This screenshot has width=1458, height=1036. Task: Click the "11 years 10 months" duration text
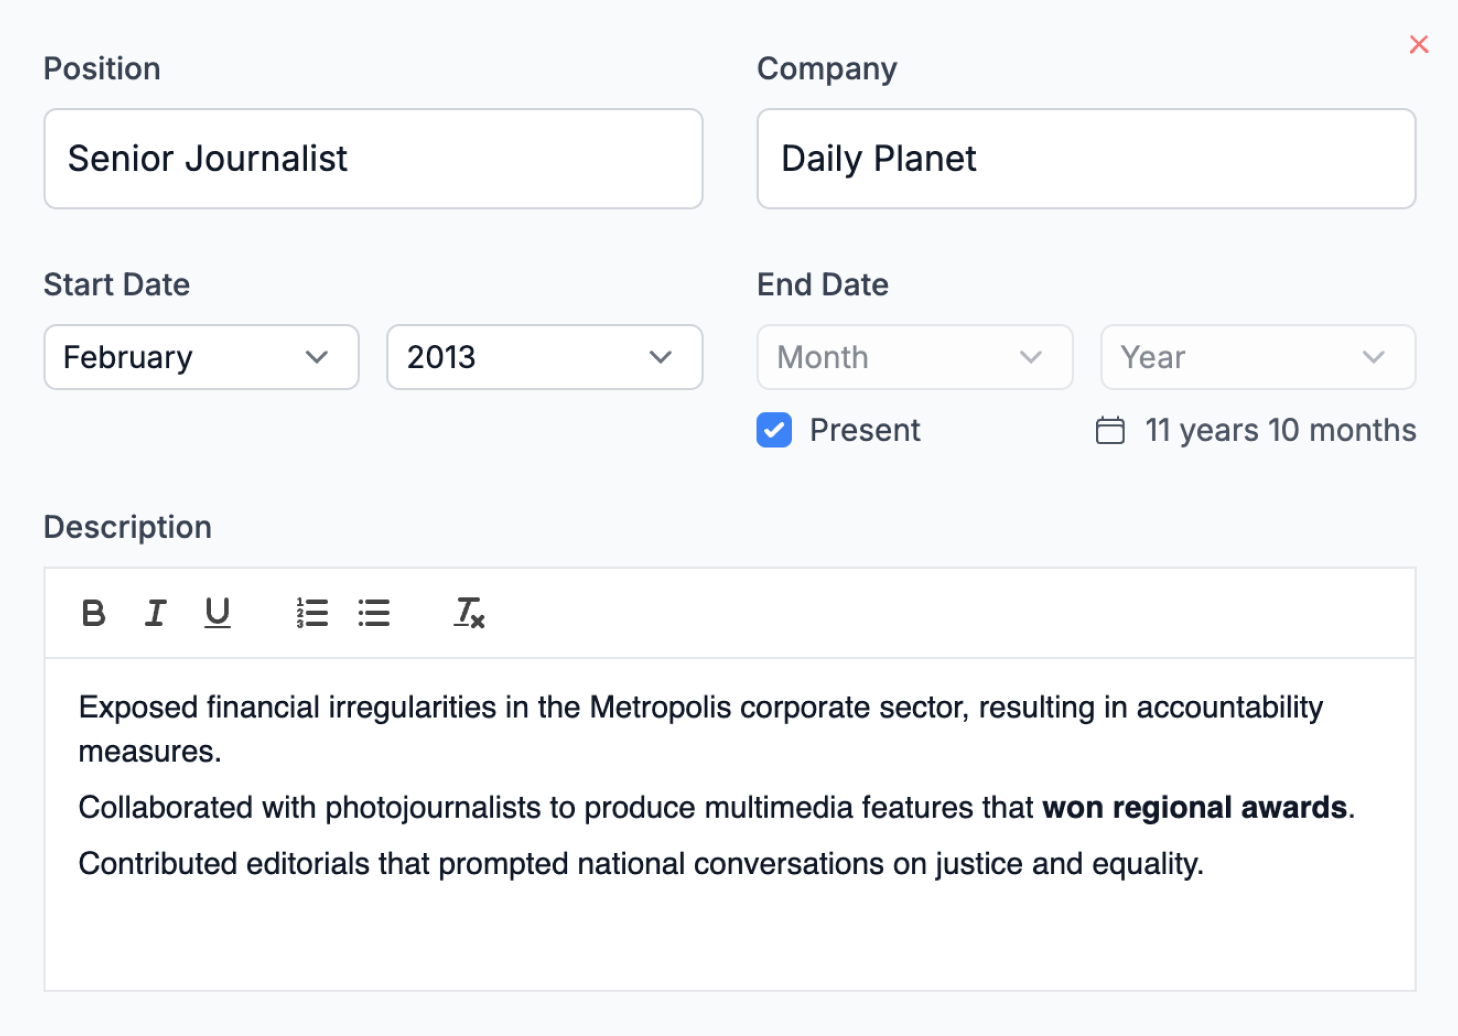[1280, 430]
